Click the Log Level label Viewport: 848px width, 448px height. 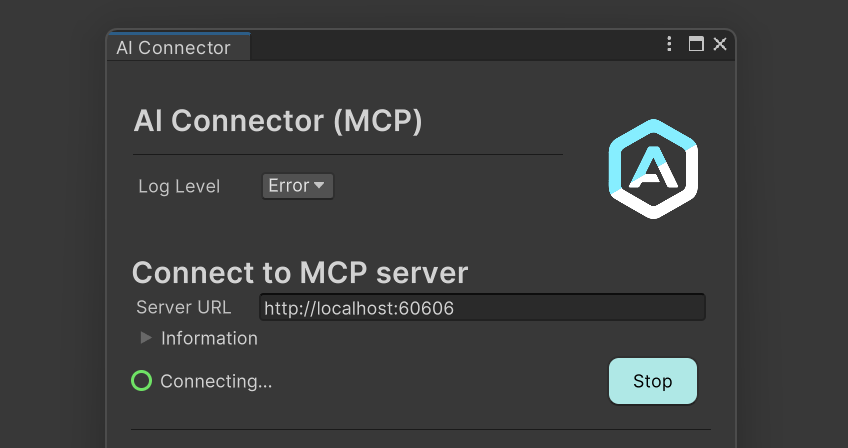coord(179,186)
